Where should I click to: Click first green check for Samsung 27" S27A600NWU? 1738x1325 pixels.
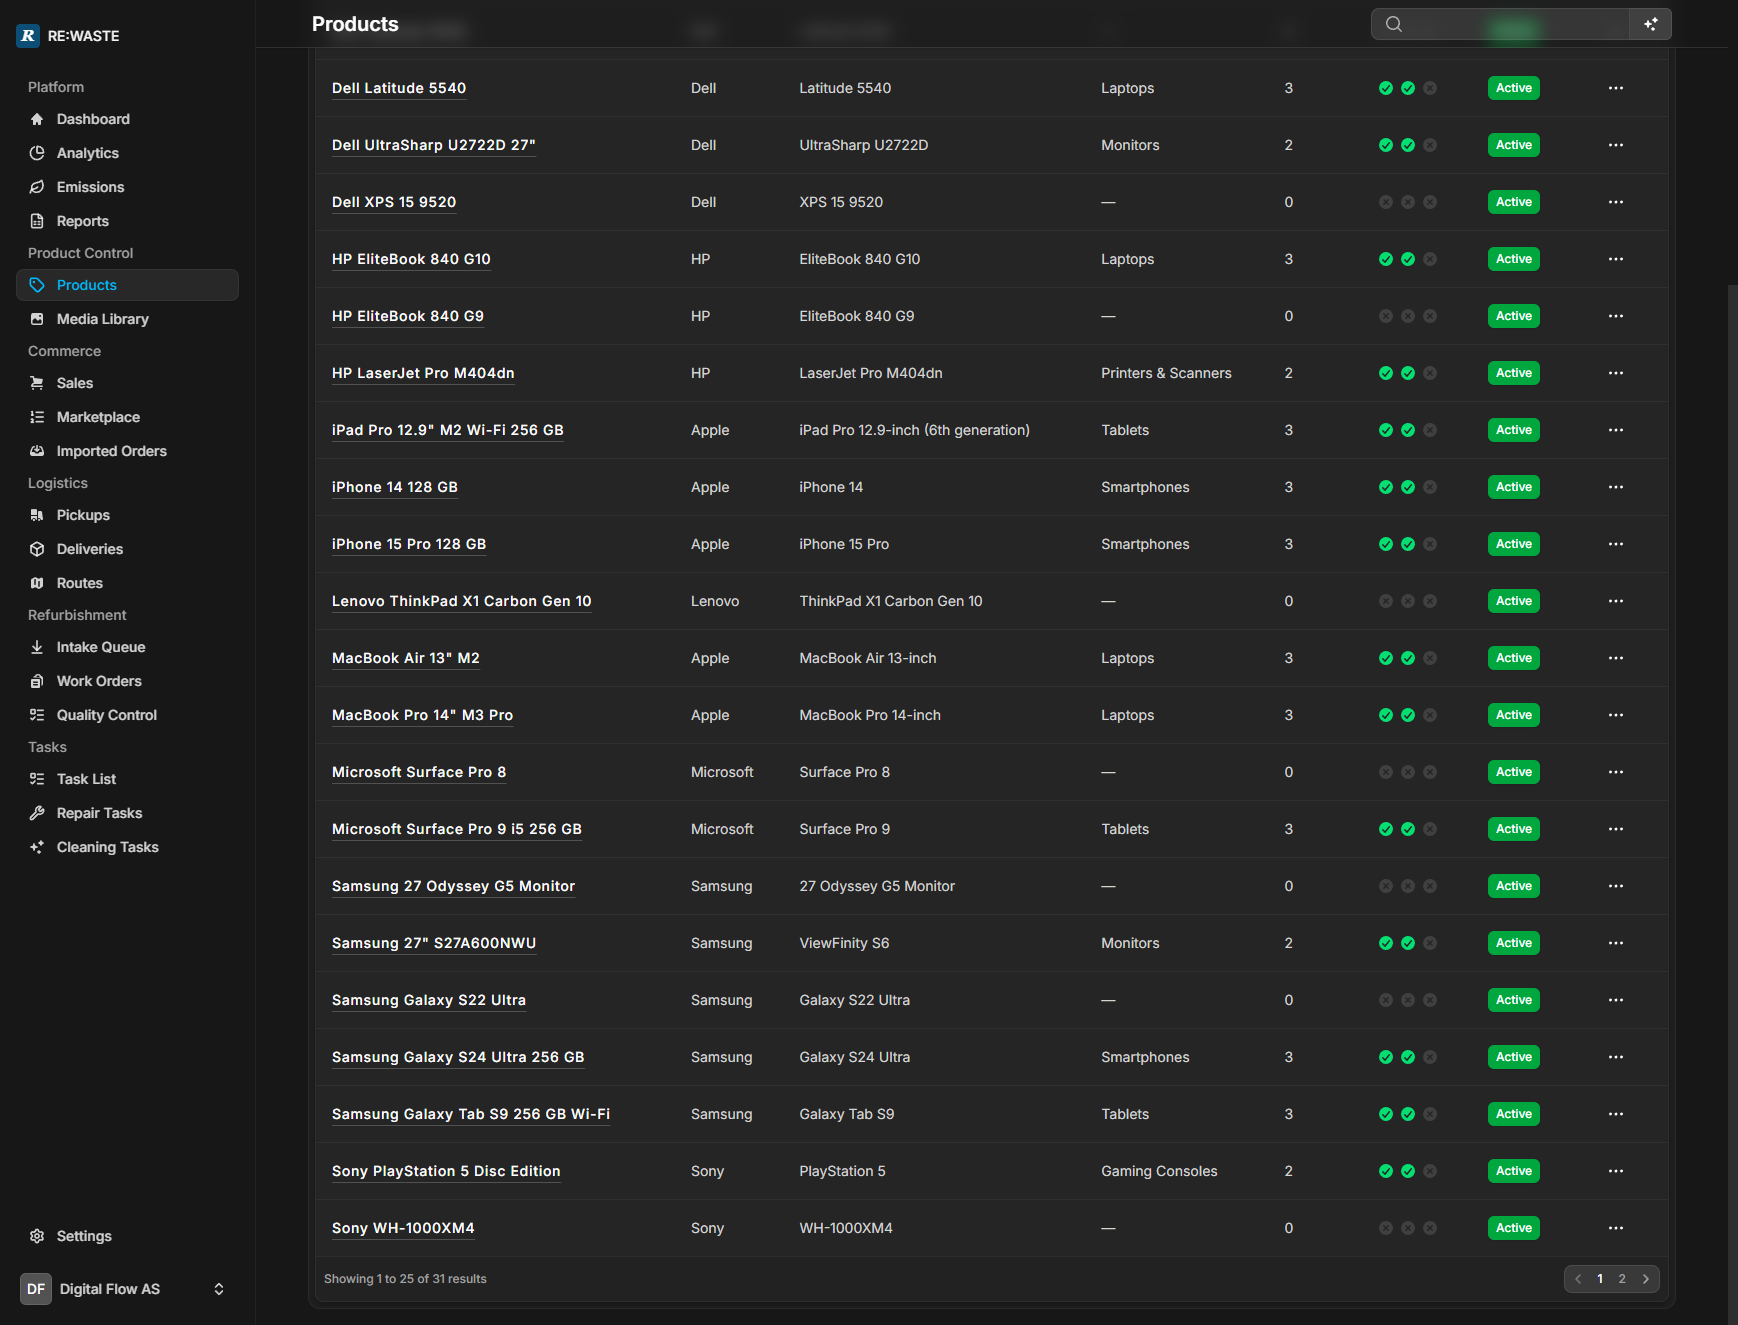(1386, 943)
